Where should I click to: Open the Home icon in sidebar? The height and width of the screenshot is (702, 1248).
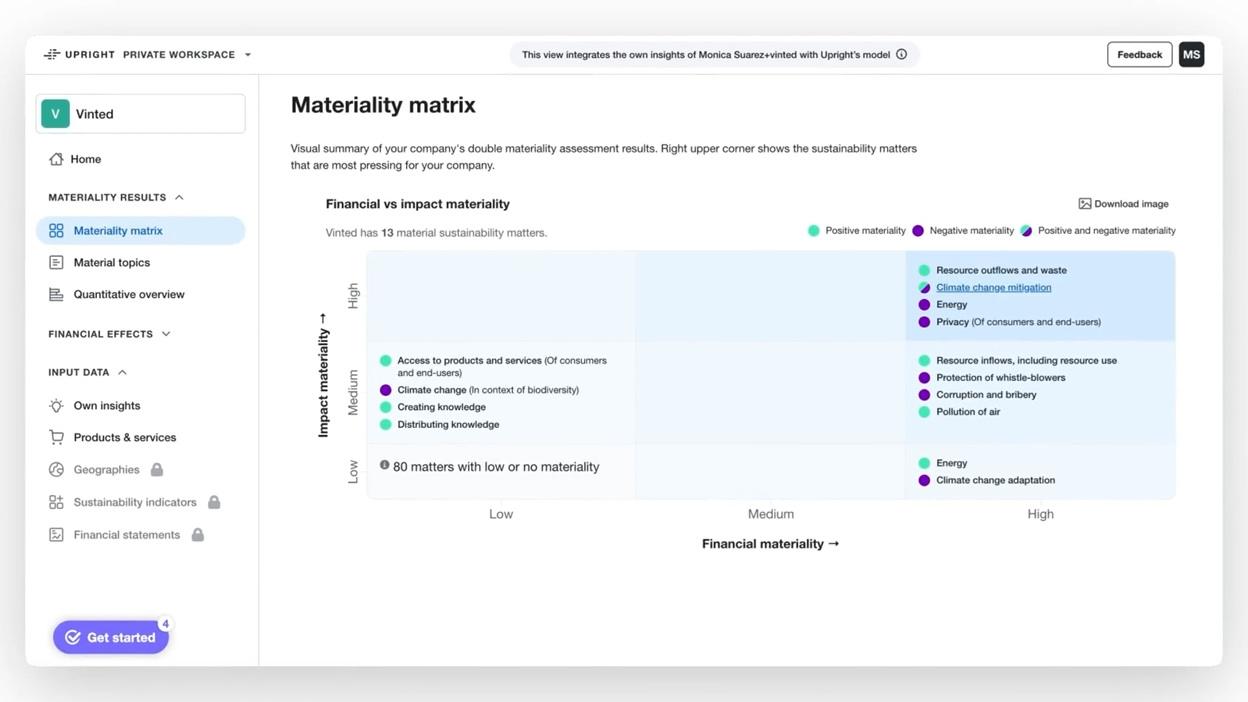tap(58, 158)
